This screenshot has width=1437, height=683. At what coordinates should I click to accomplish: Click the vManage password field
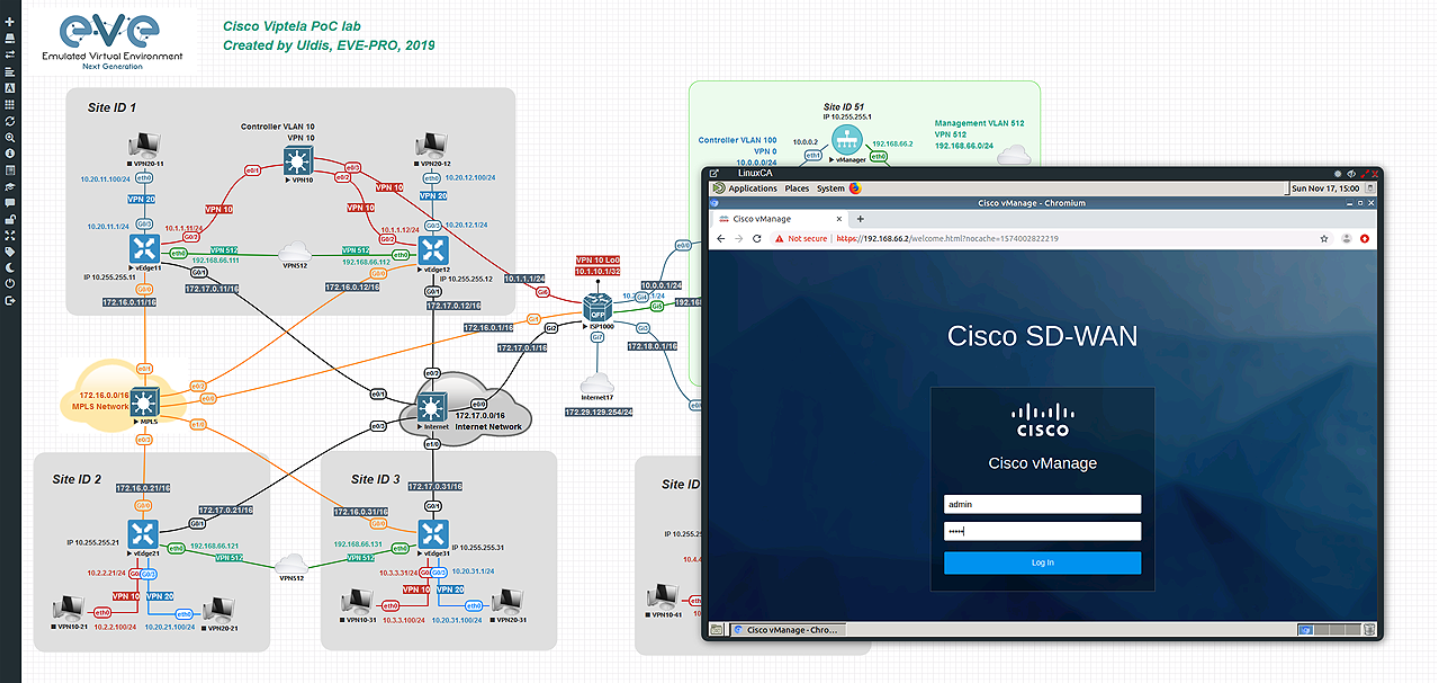1042,531
